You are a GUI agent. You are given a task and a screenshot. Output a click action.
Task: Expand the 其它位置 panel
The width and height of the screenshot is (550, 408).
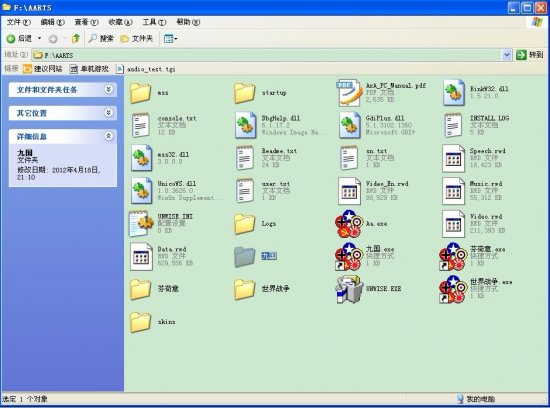click(x=109, y=113)
